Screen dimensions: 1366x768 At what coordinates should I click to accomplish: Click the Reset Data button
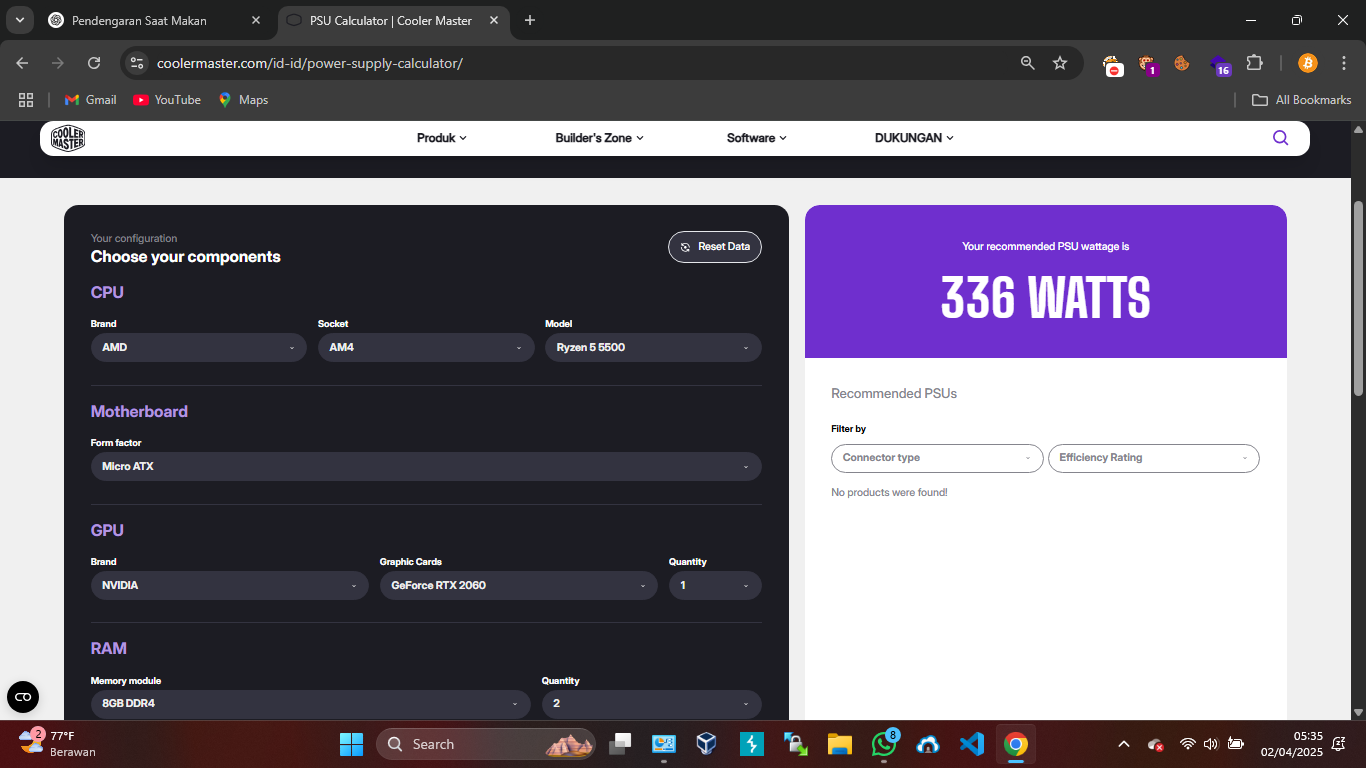715,247
